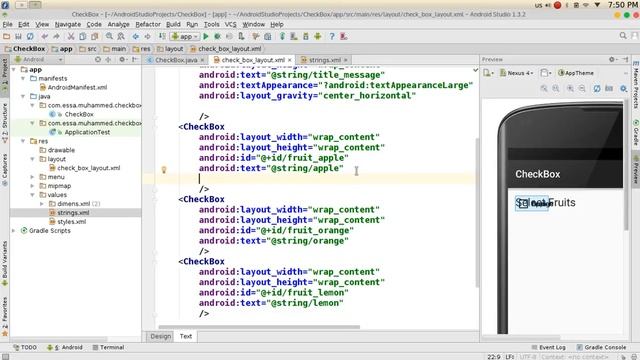This screenshot has width=640, height=360.
Task: Click the Preview options cog with arrow
Action: [623, 88]
